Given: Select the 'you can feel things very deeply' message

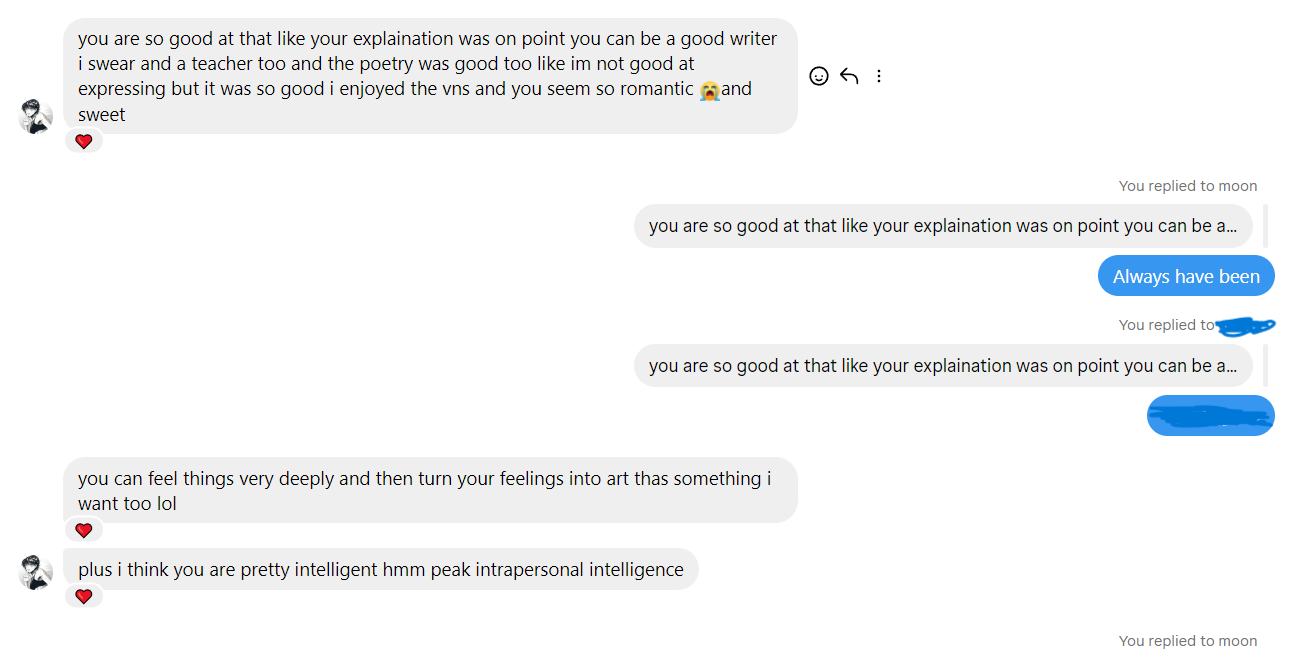Looking at the screenshot, I should pos(430,490).
